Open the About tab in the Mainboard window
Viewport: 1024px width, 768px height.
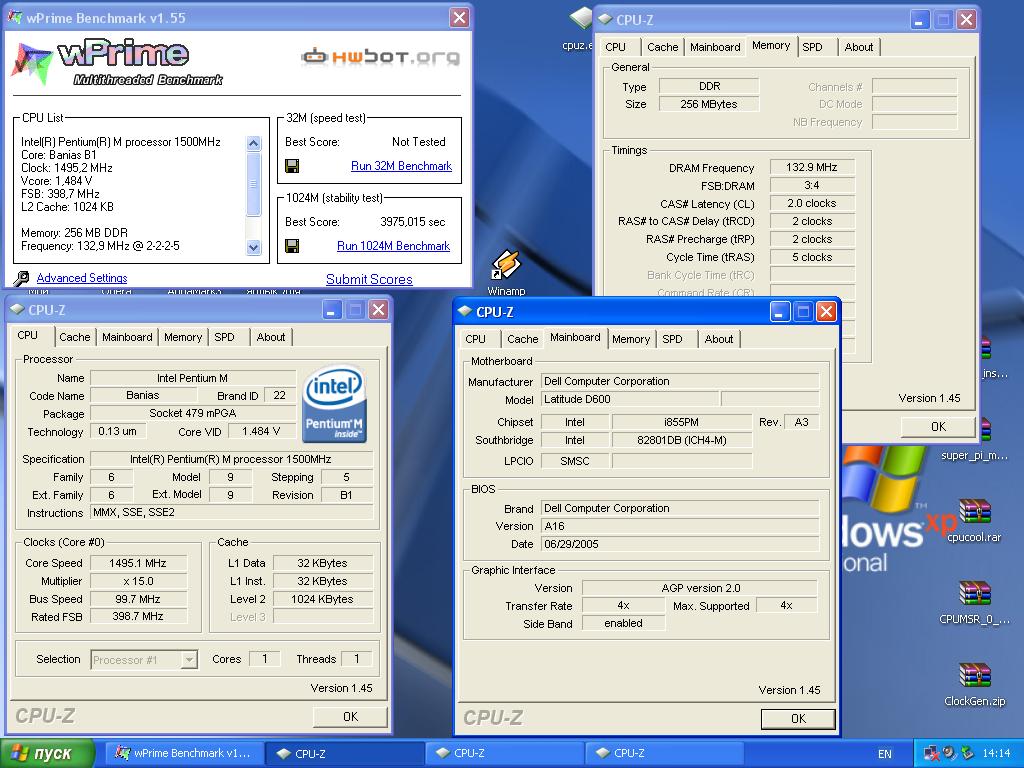(x=718, y=339)
